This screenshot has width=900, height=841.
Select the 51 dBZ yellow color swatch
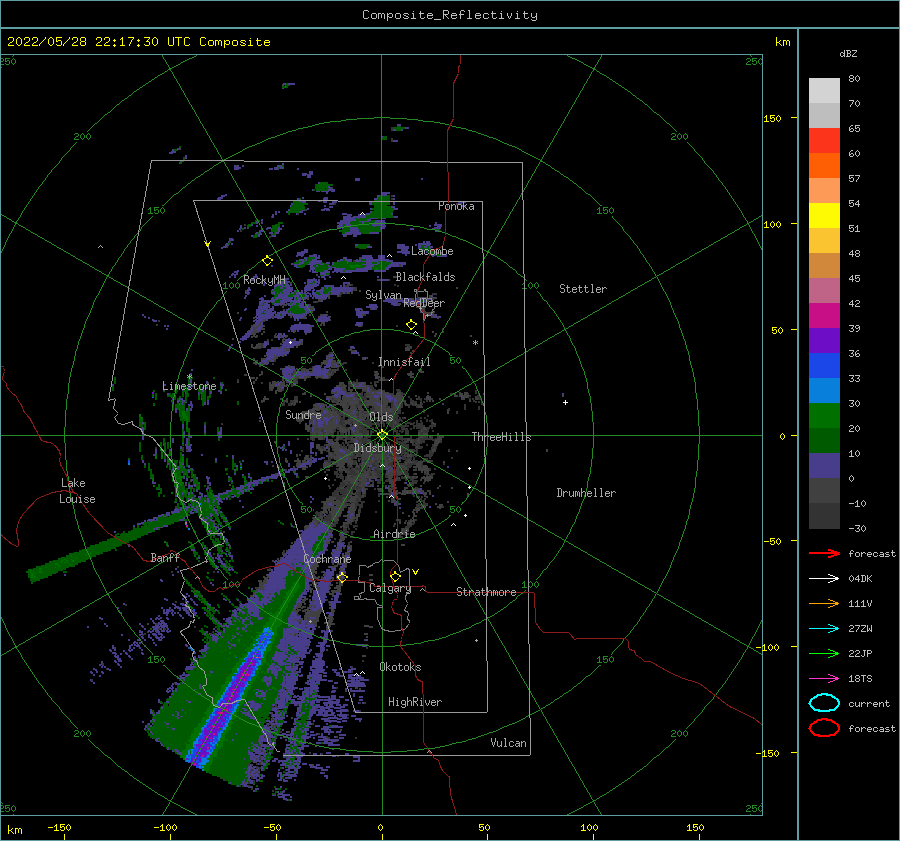coord(824,216)
